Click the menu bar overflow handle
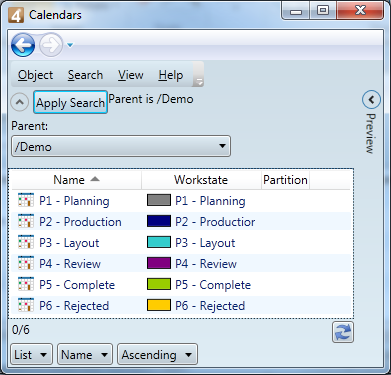Screen dimensions: 391x375 198,74
